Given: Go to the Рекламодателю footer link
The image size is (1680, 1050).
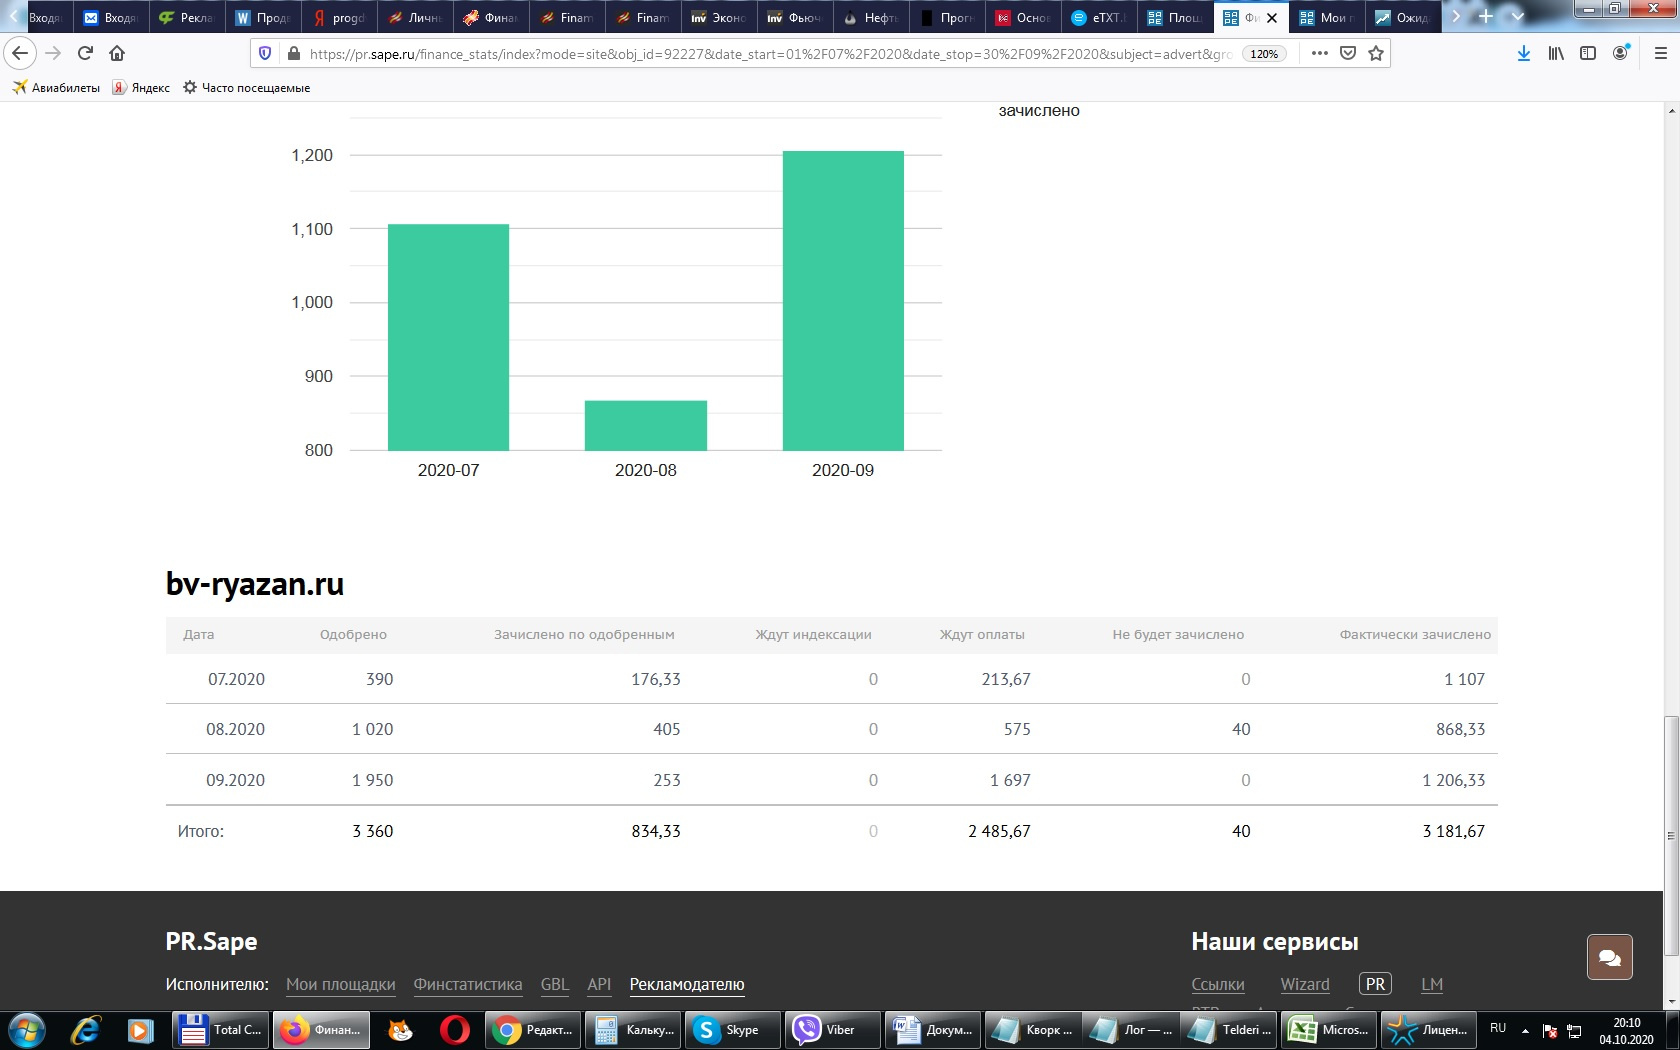Looking at the screenshot, I should click(687, 984).
